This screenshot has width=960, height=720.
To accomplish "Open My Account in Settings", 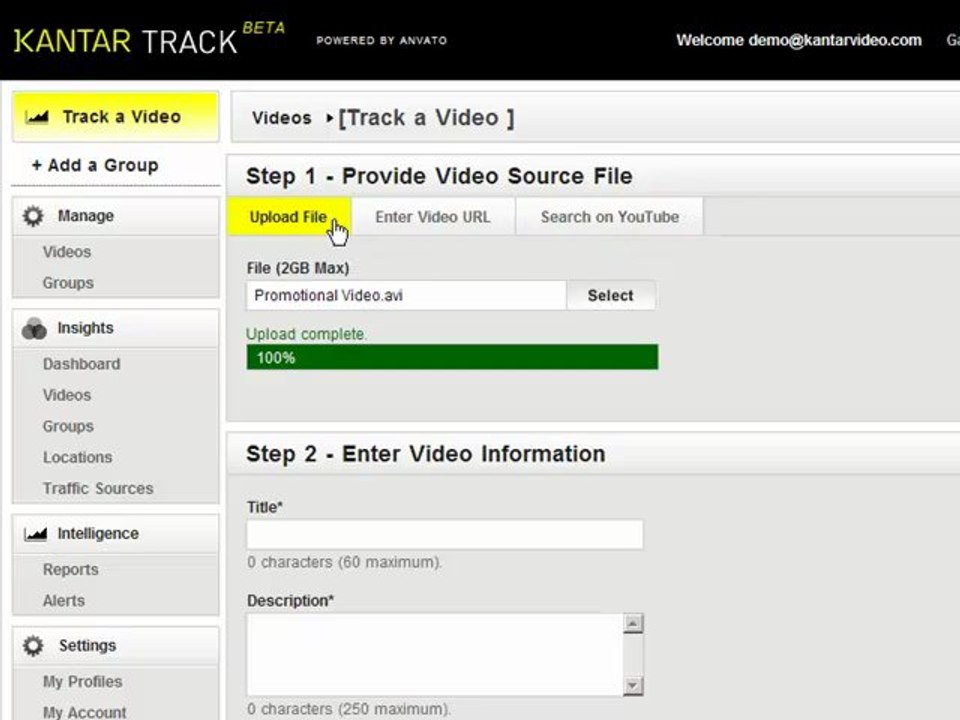I will pos(84,712).
